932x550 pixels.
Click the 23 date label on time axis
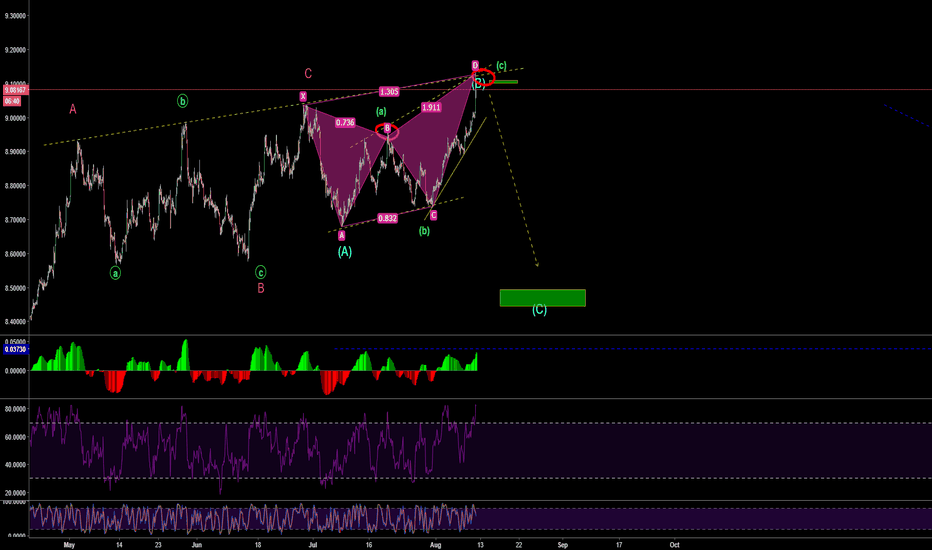[158, 545]
